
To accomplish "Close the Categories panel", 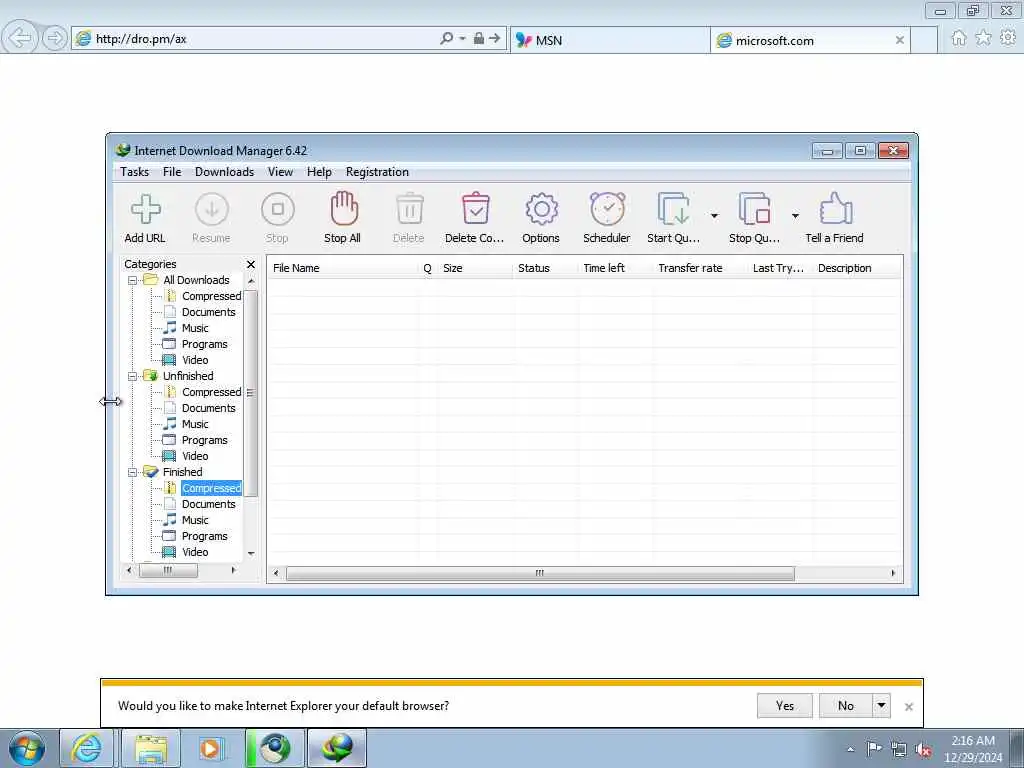I will click(x=251, y=264).
